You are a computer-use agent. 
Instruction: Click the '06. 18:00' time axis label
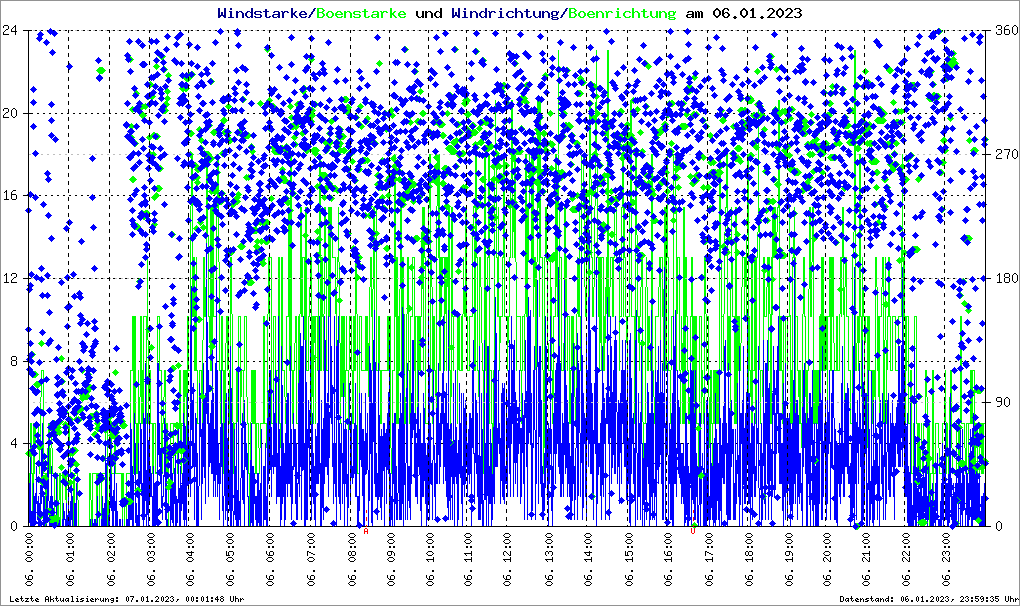click(x=749, y=559)
